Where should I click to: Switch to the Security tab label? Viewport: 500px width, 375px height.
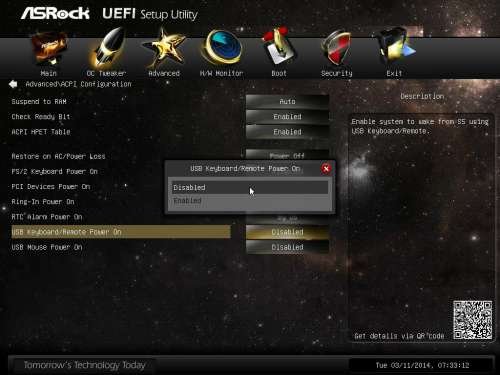[x=336, y=73]
